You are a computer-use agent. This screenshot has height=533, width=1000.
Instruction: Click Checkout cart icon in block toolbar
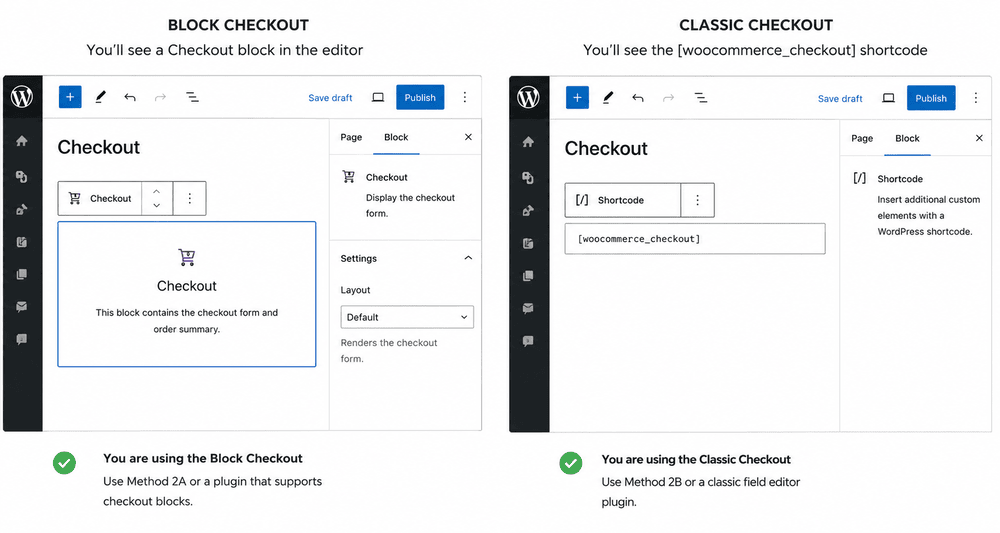pos(75,198)
